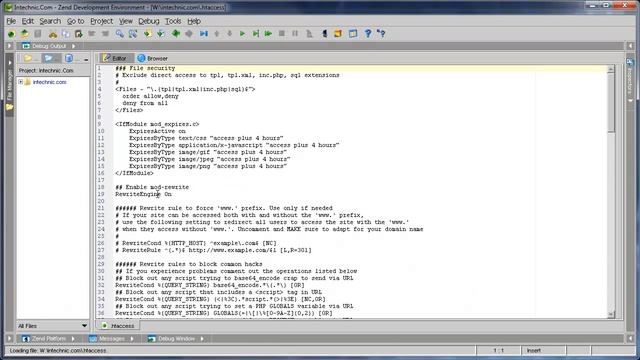Switch to the Browser tab

click(153, 58)
